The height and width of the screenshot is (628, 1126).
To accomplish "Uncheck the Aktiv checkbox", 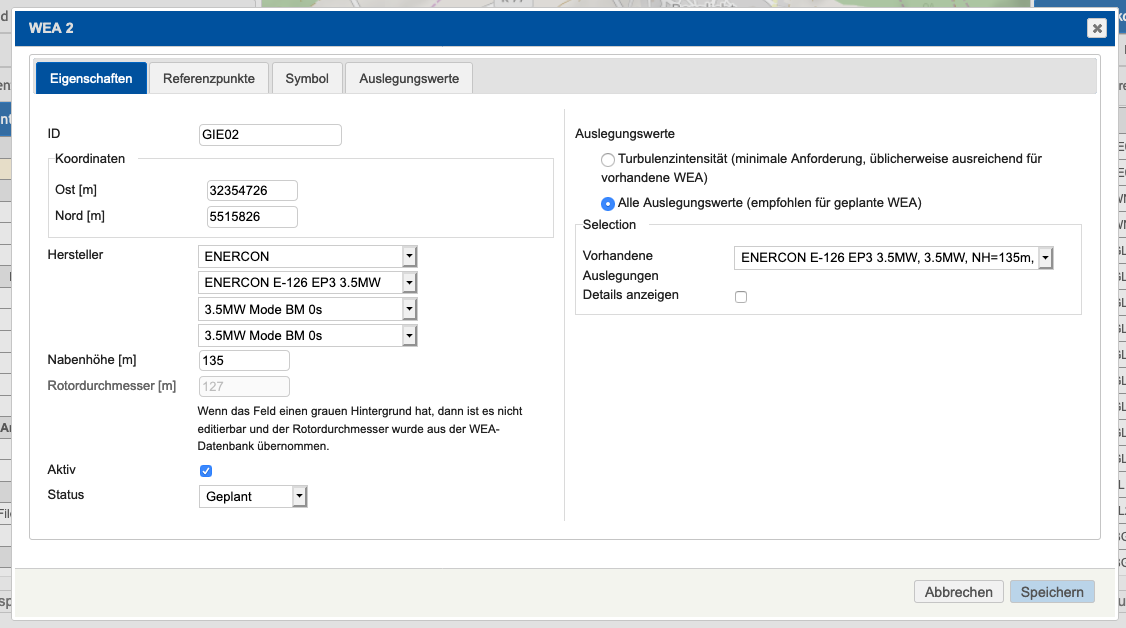I will [205, 470].
